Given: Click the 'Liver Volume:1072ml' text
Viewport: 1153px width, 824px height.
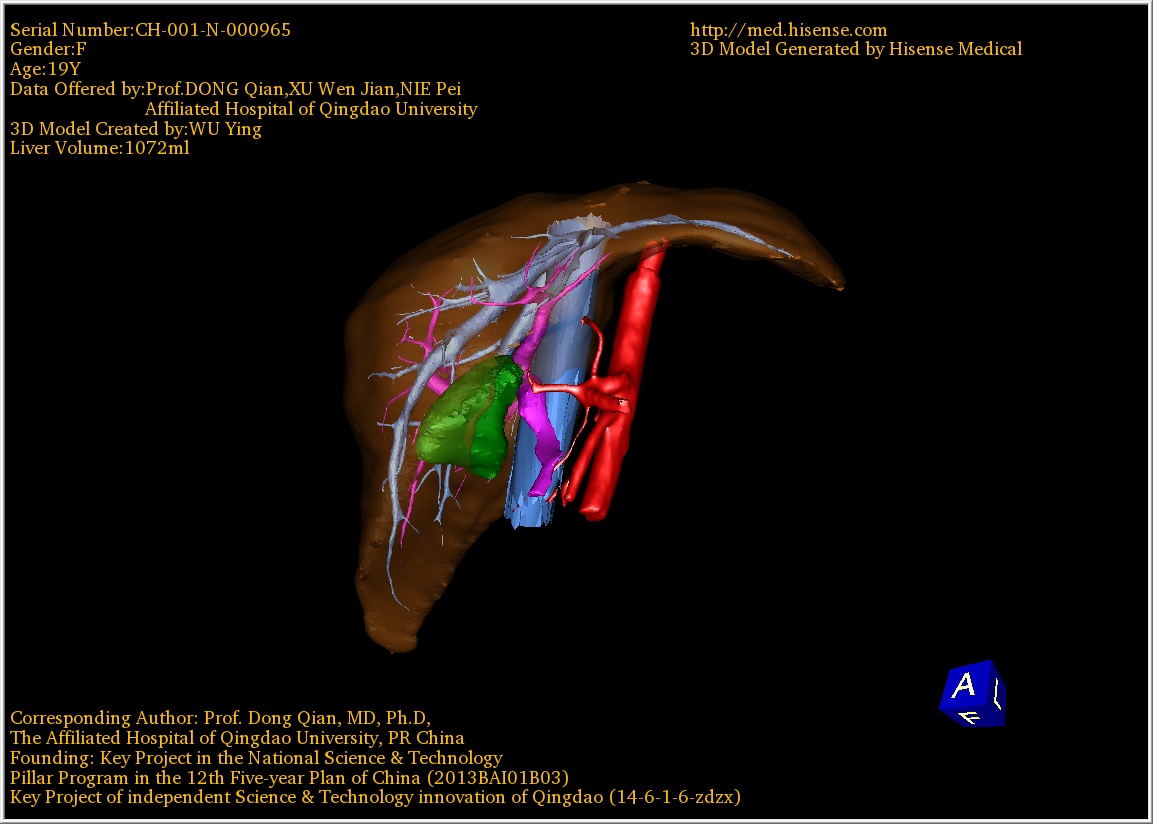Looking at the screenshot, I should click(99, 148).
